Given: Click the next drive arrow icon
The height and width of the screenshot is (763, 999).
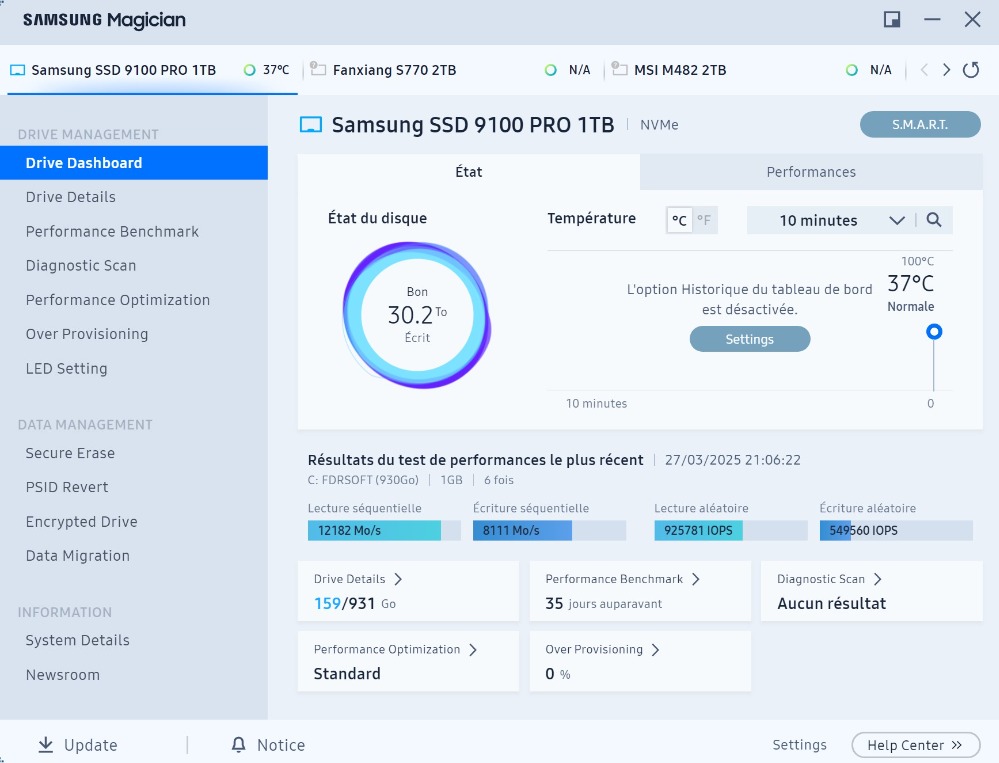Looking at the screenshot, I should (x=946, y=70).
